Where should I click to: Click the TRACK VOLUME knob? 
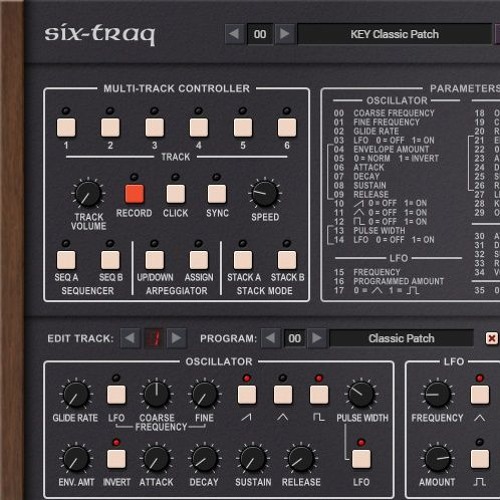(x=88, y=194)
